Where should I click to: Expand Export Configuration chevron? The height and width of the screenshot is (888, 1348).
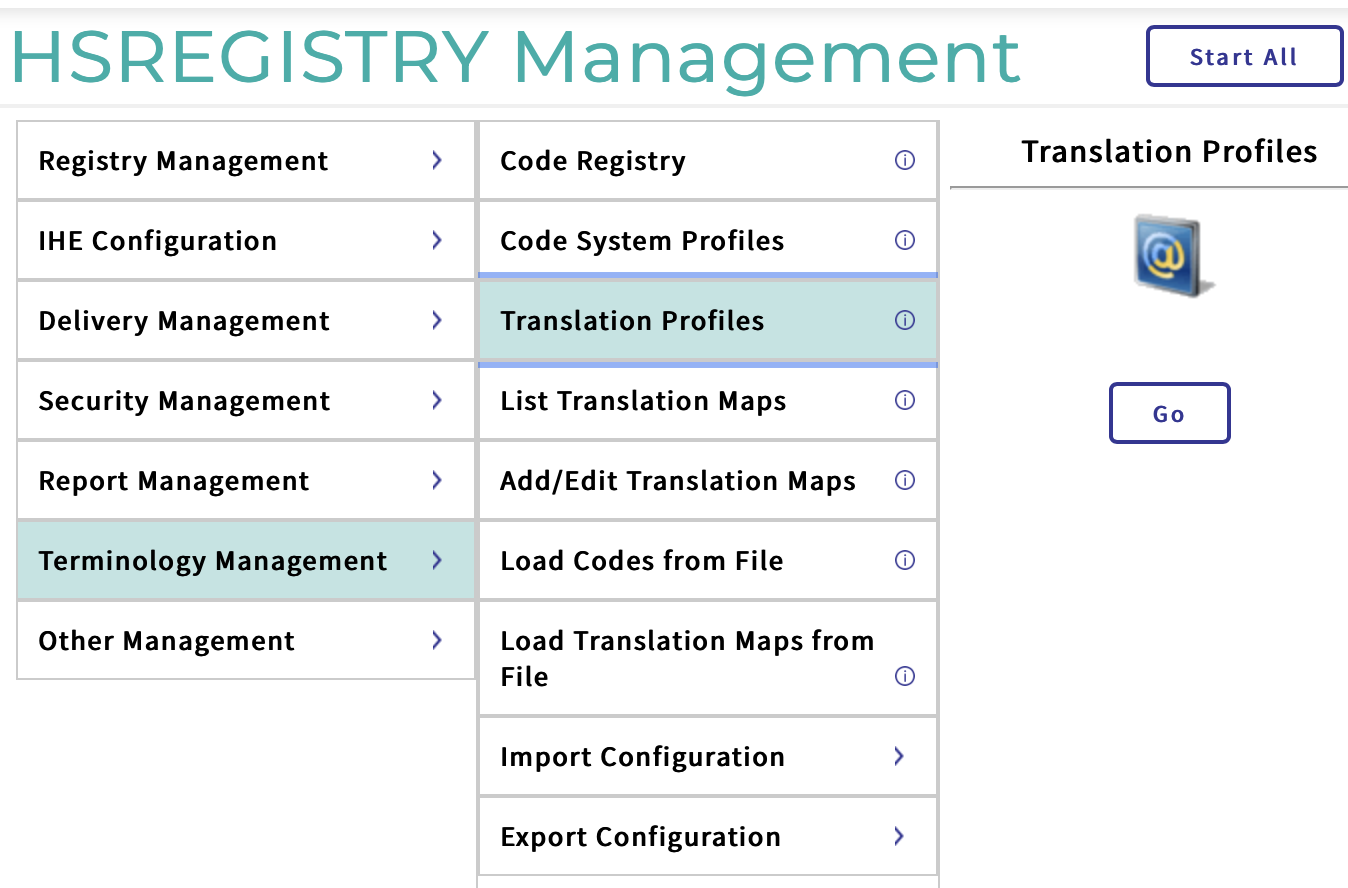pyautogui.click(x=899, y=836)
